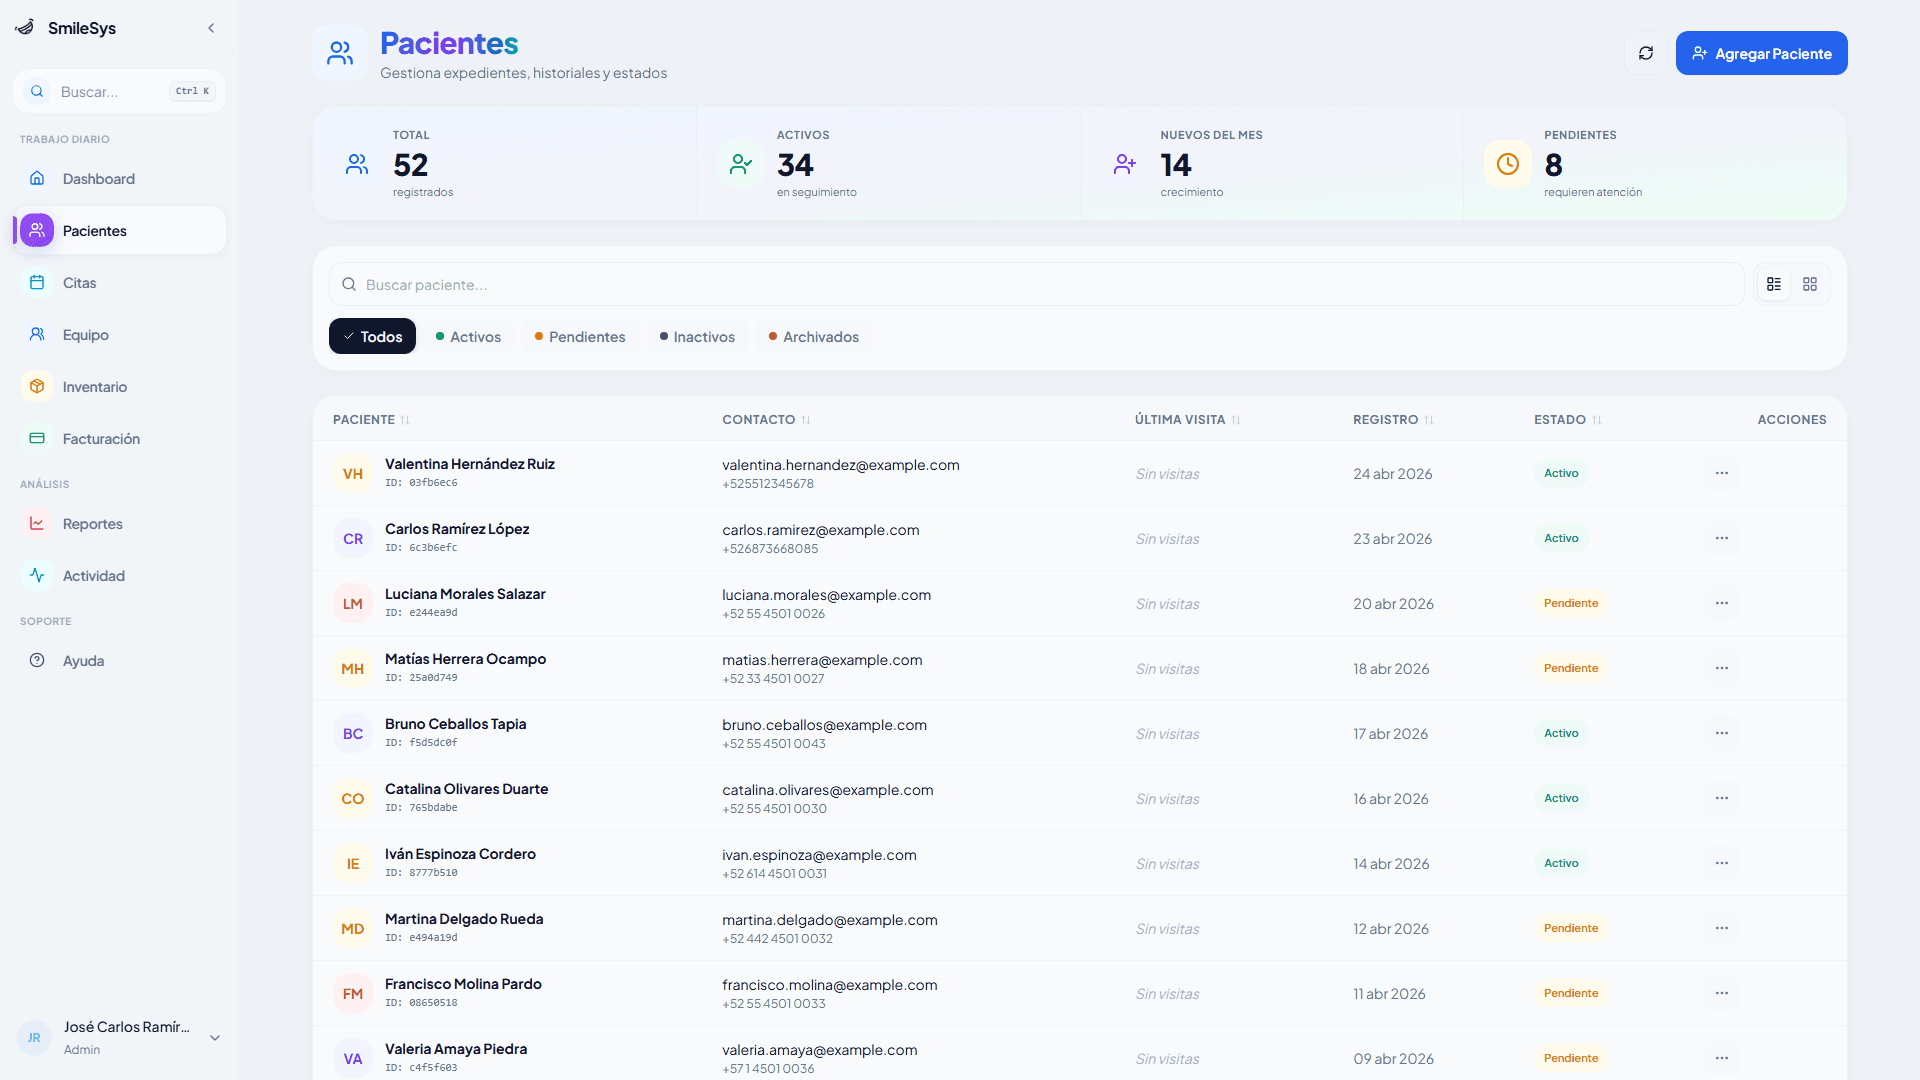Screen dimensions: 1920x1080
Task: Open actions menu for Matías Herrera Ocampo
Action: [x=1722, y=668]
